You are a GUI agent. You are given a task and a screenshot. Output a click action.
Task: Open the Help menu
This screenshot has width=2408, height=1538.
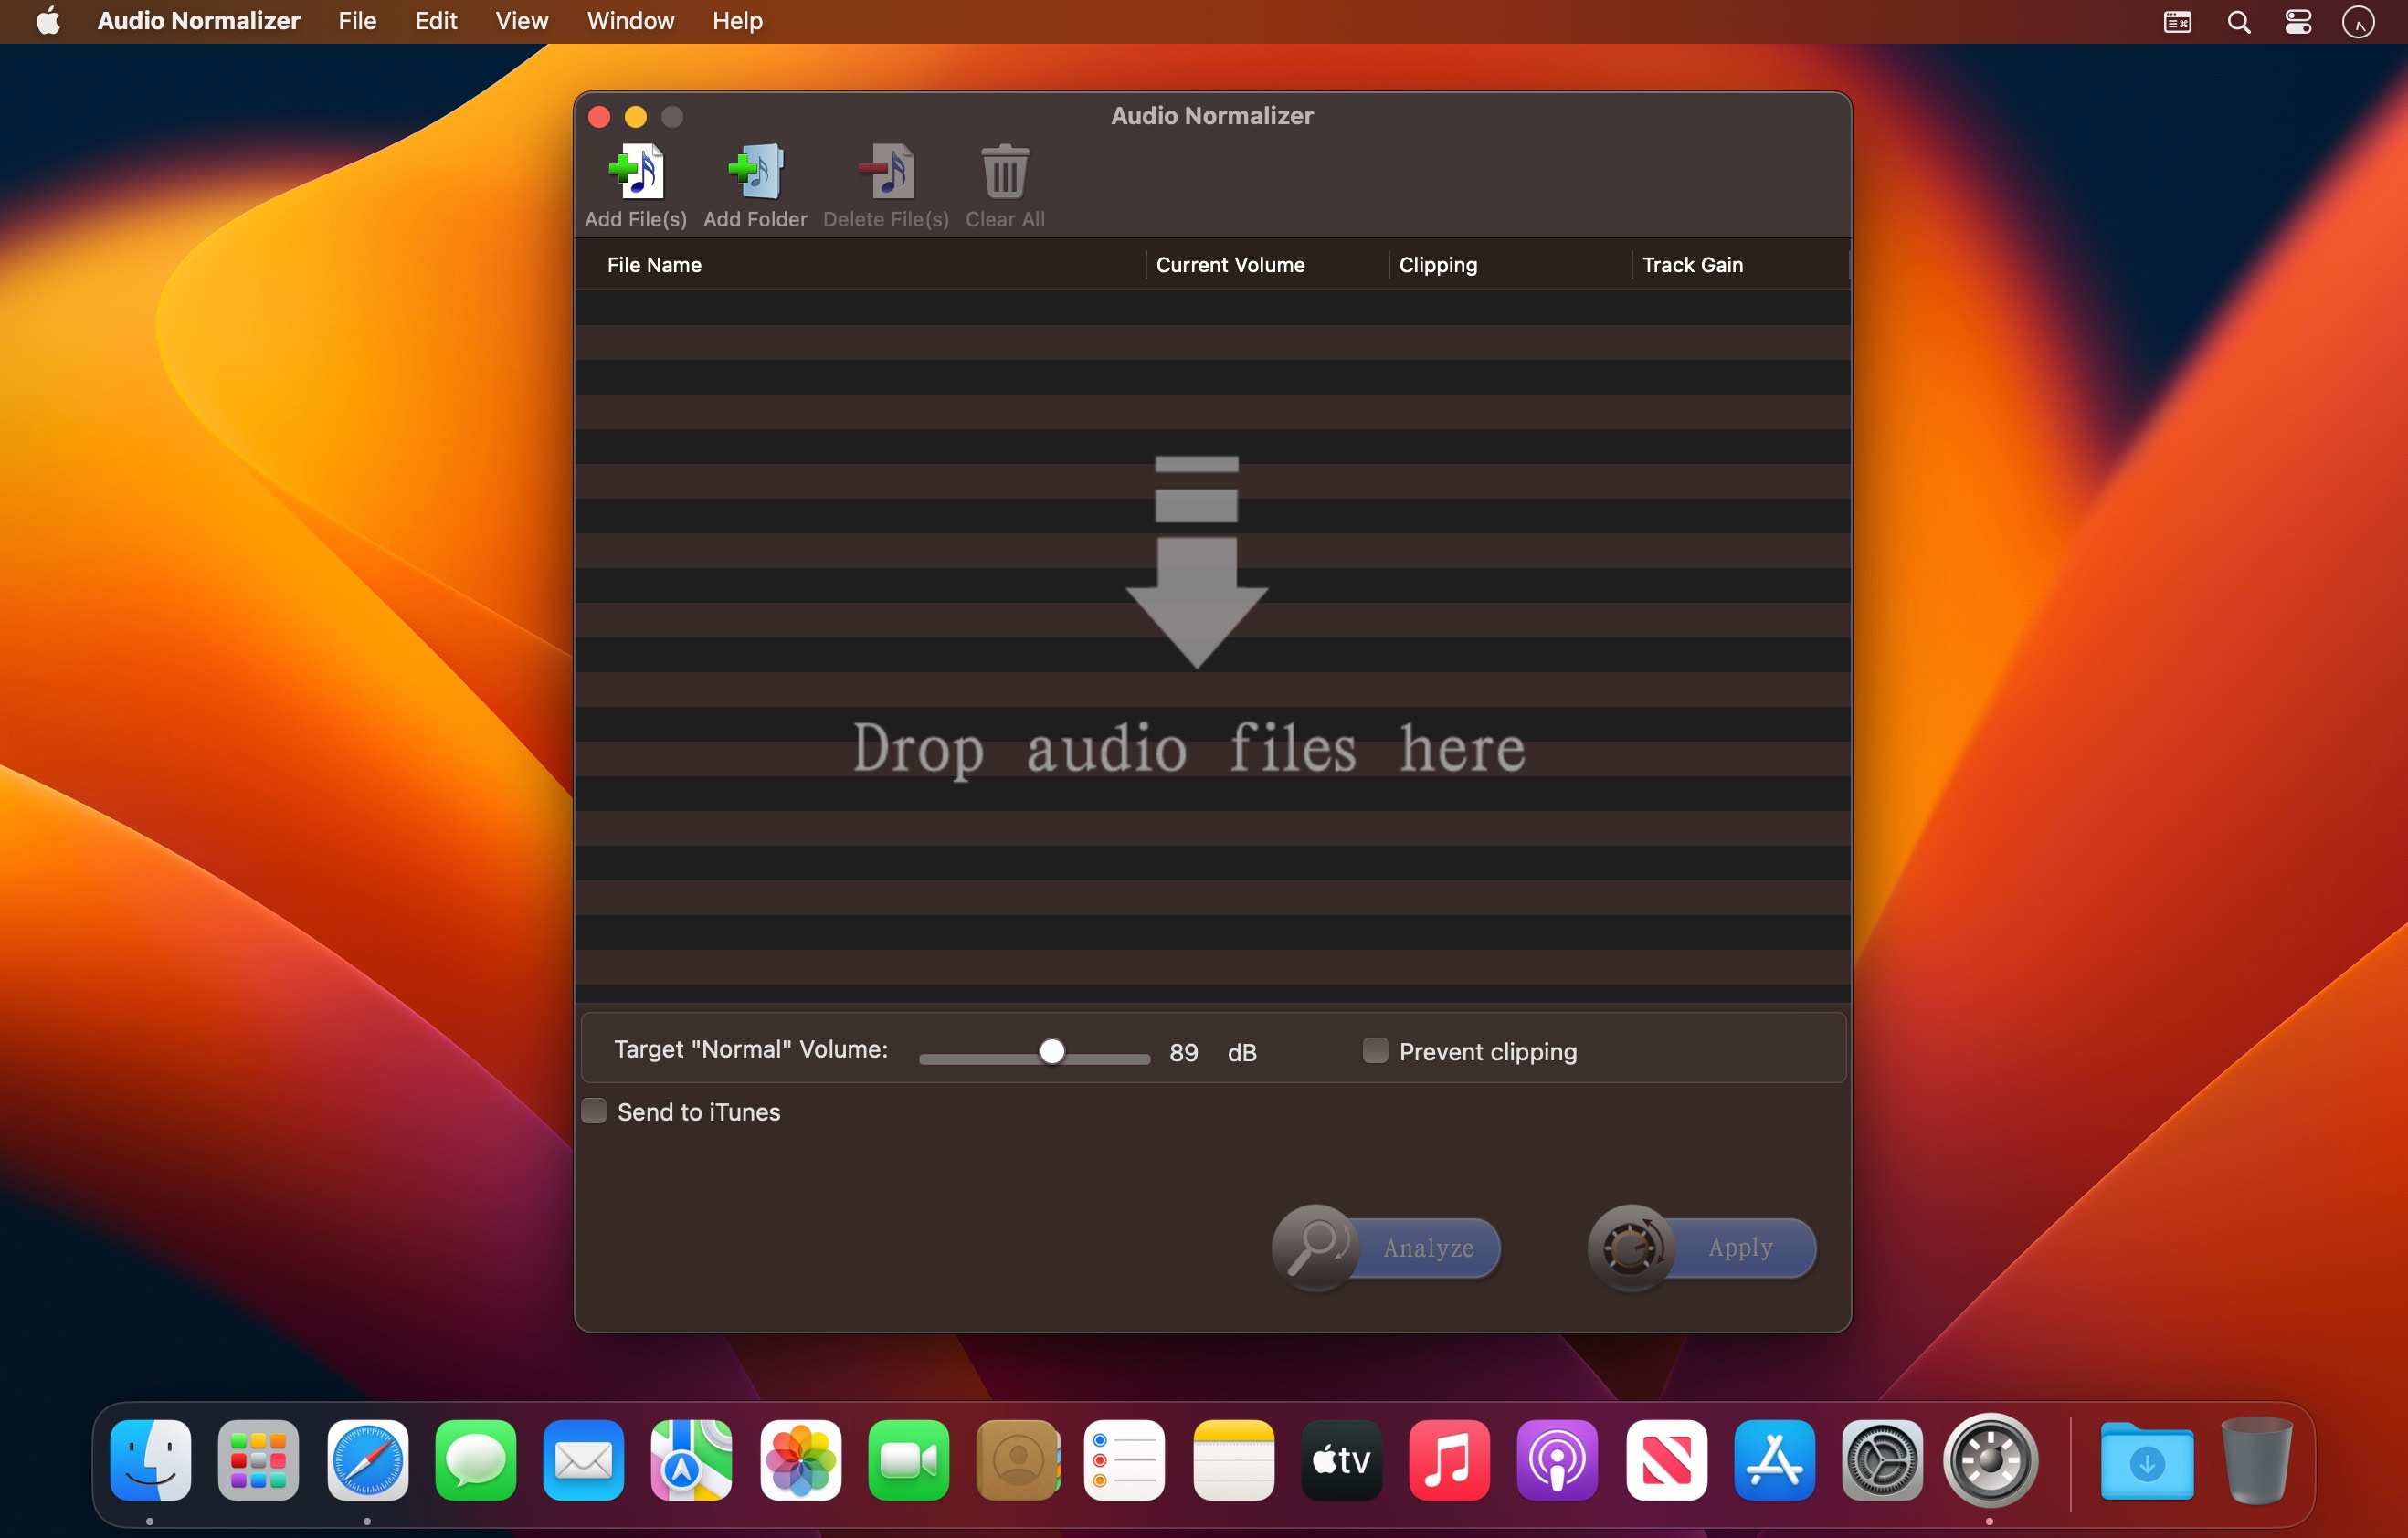click(x=737, y=21)
